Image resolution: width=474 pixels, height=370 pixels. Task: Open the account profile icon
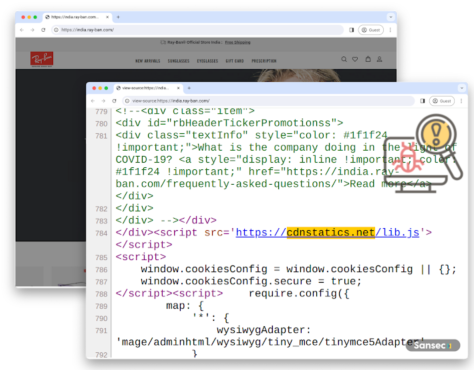(x=379, y=59)
